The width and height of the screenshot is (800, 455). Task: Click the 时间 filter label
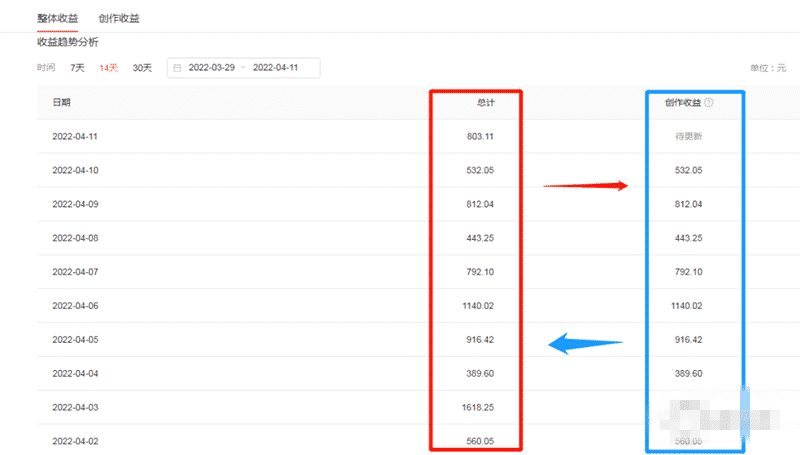pyautogui.click(x=46, y=67)
